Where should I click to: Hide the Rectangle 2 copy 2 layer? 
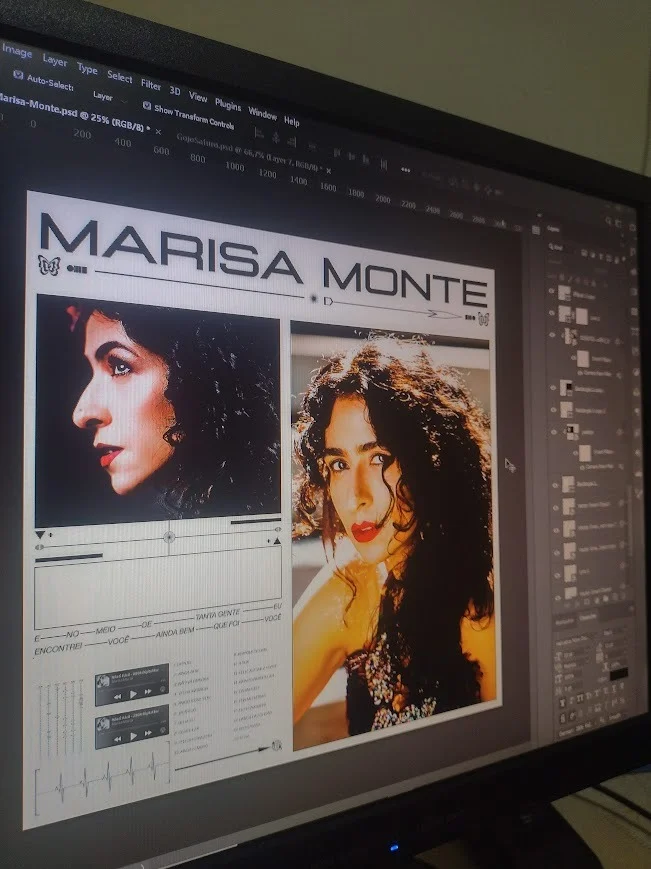[x=553, y=410]
